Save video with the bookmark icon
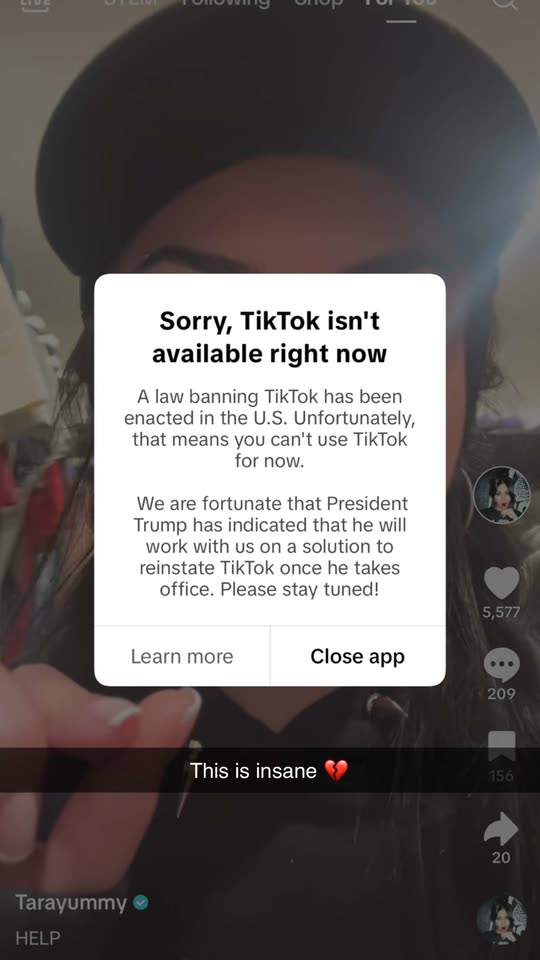 (x=501, y=746)
